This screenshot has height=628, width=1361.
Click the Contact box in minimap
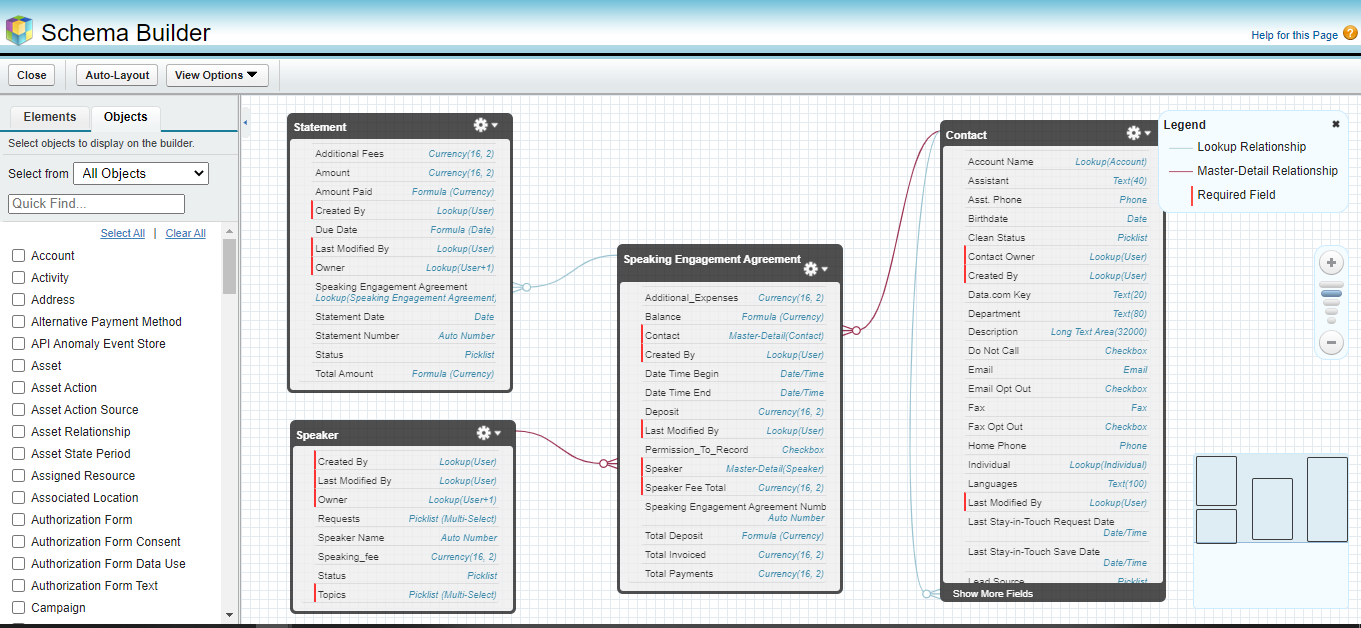(x=1327, y=499)
